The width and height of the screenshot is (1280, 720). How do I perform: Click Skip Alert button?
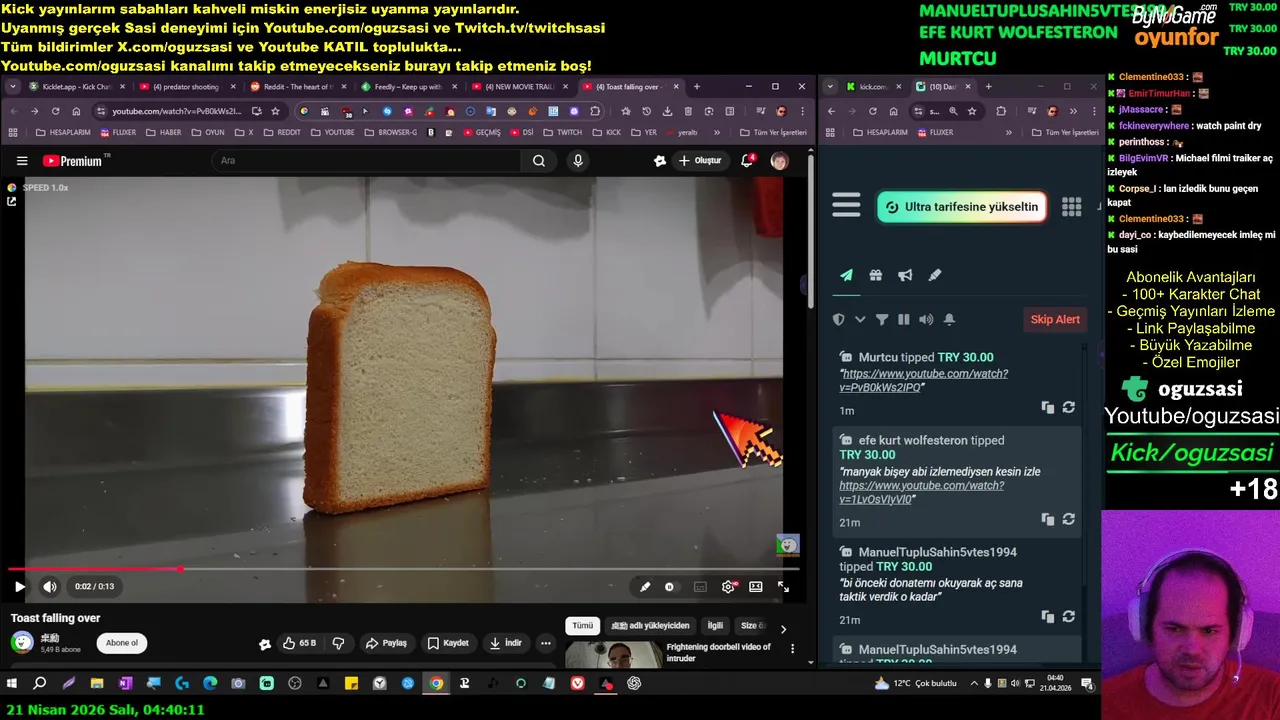[x=1055, y=319]
